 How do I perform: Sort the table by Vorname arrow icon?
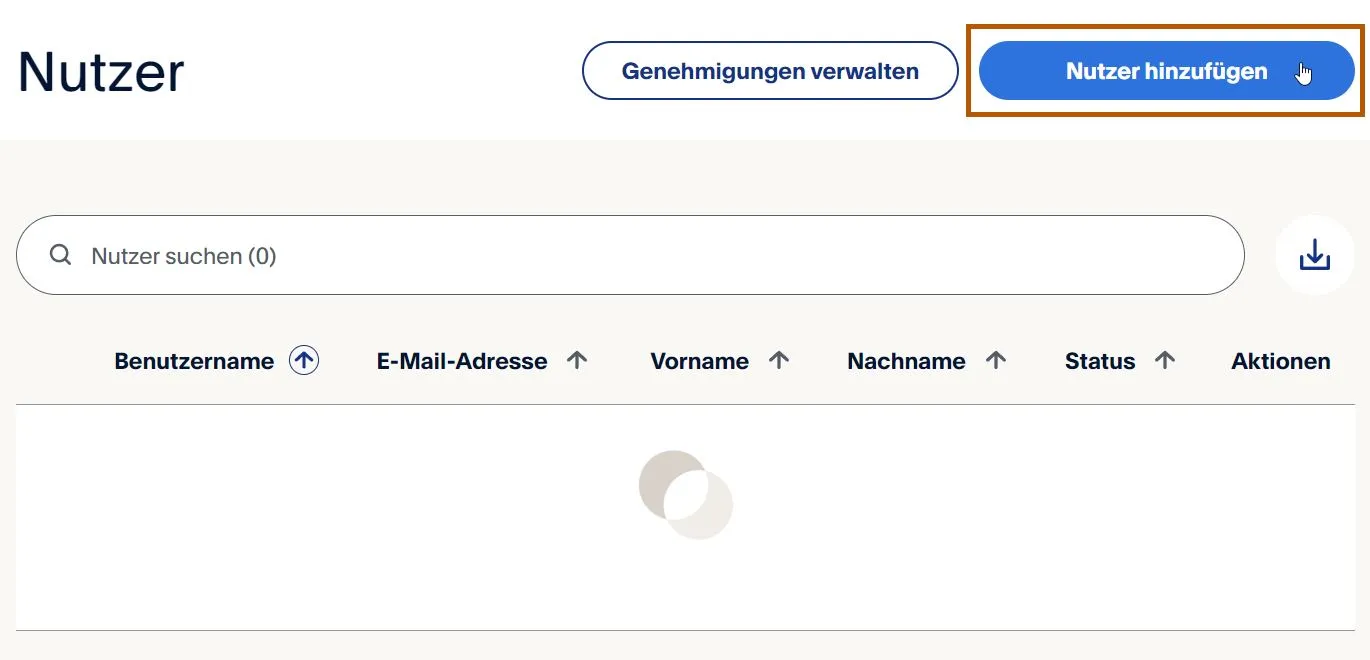(779, 360)
